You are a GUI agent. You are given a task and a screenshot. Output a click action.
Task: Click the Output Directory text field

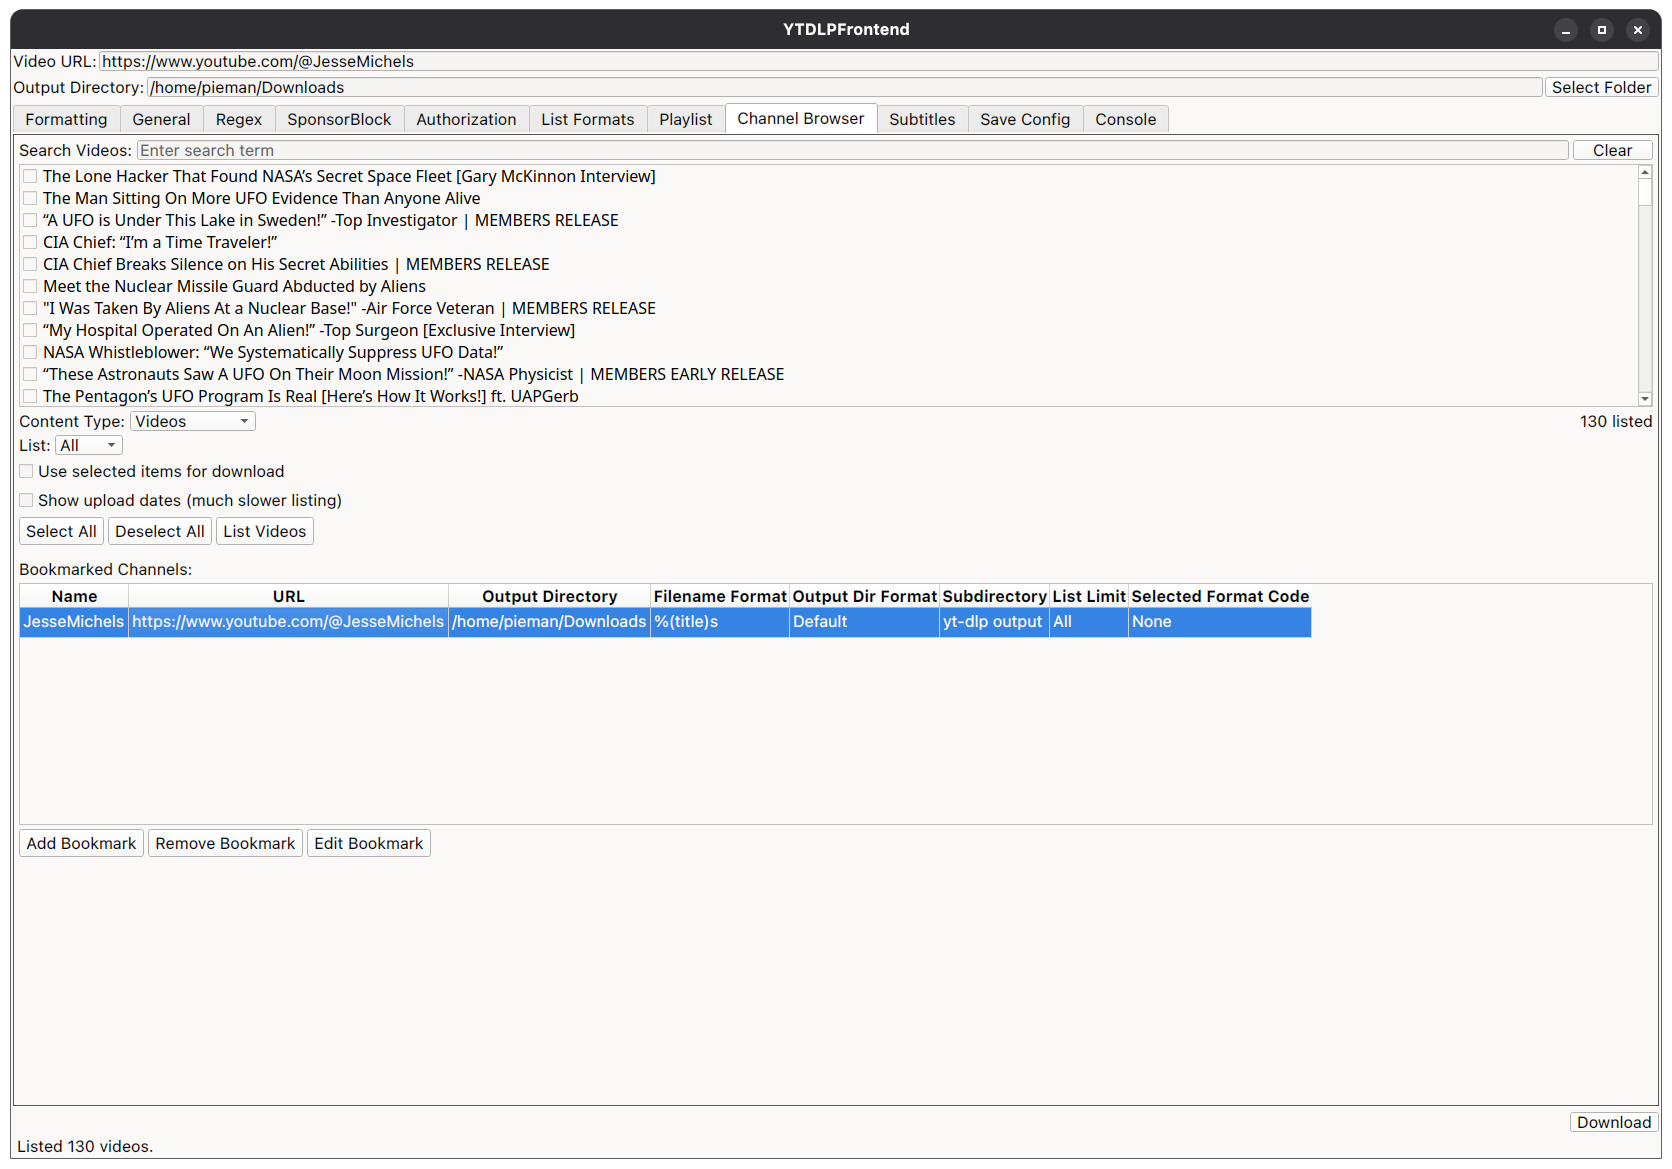point(844,87)
